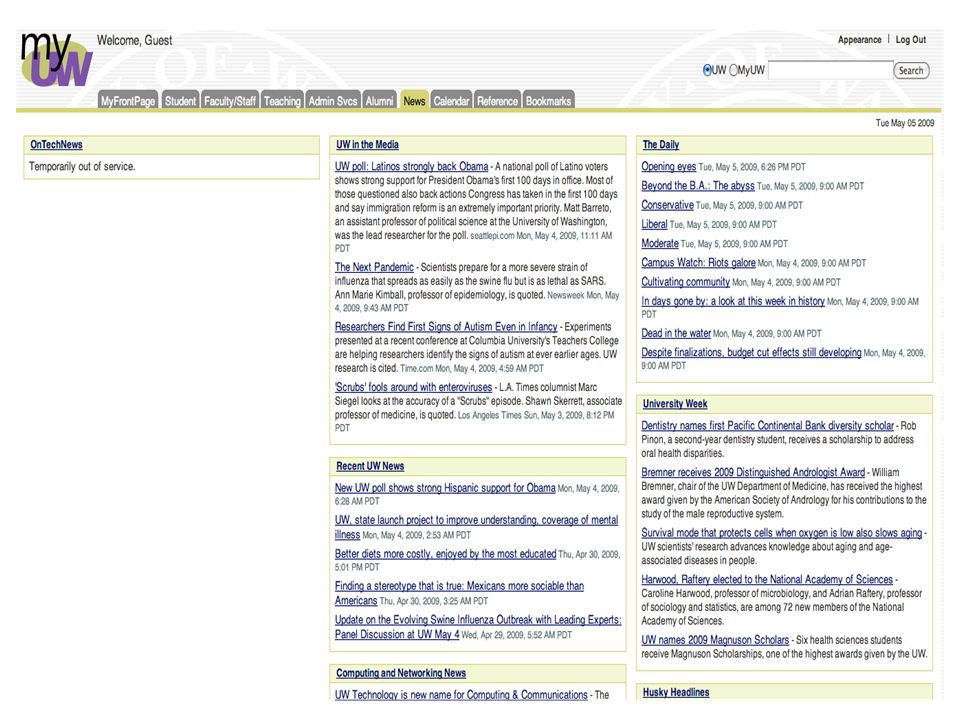Open 'Update on the Evolving Swine Influenza' link

click(478, 627)
